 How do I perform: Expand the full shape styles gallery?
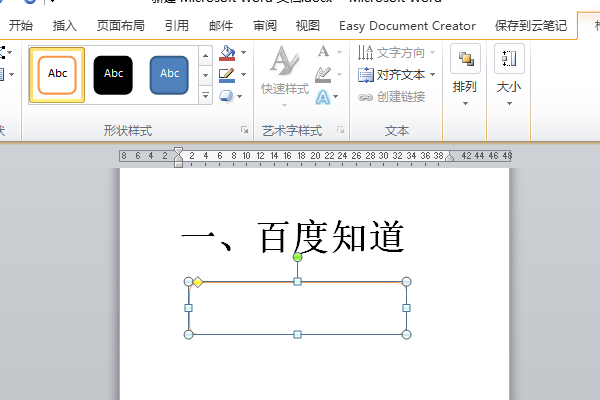click(205, 95)
